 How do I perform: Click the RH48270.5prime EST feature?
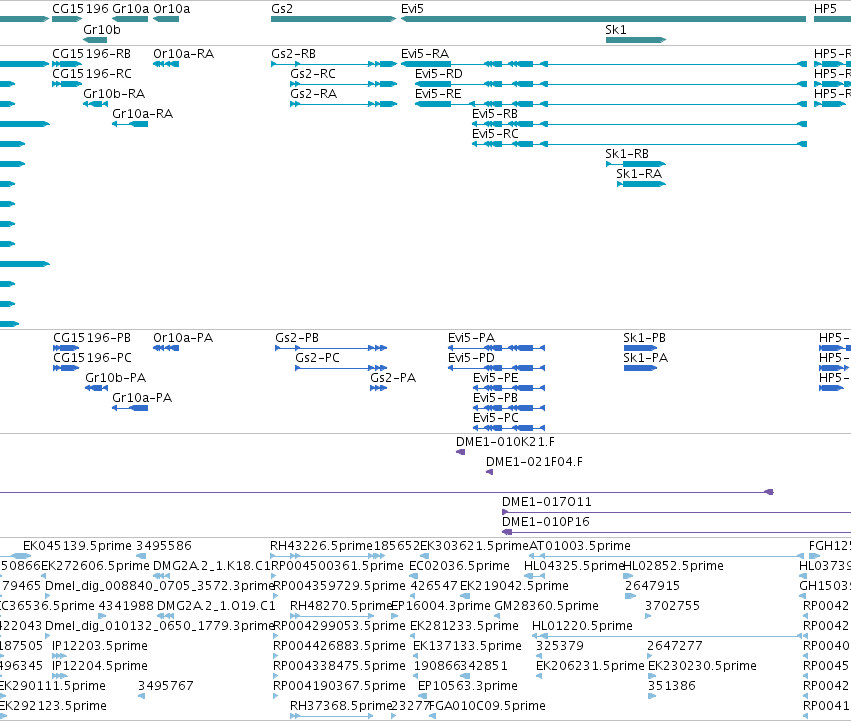pos(332,616)
